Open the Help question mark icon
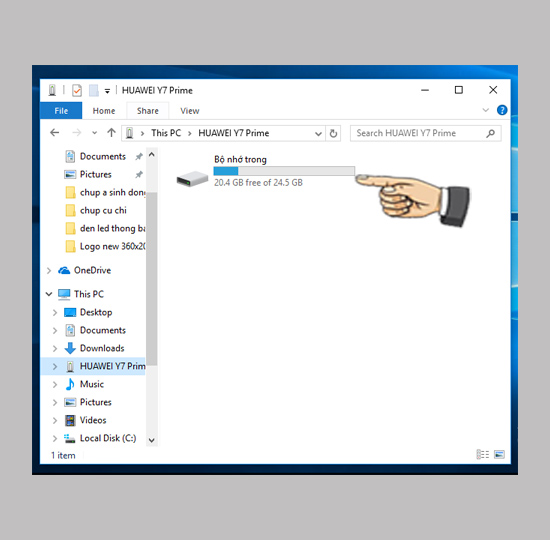 [502, 110]
